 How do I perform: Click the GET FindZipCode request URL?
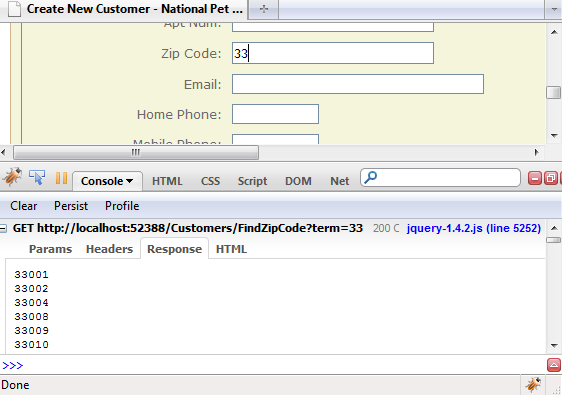tap(188, 228)
